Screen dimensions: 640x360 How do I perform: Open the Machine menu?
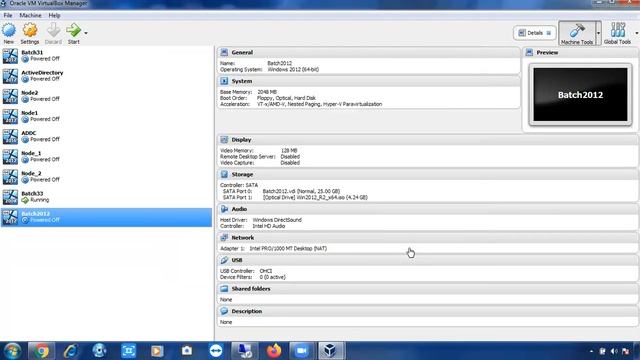coord(30,15)
